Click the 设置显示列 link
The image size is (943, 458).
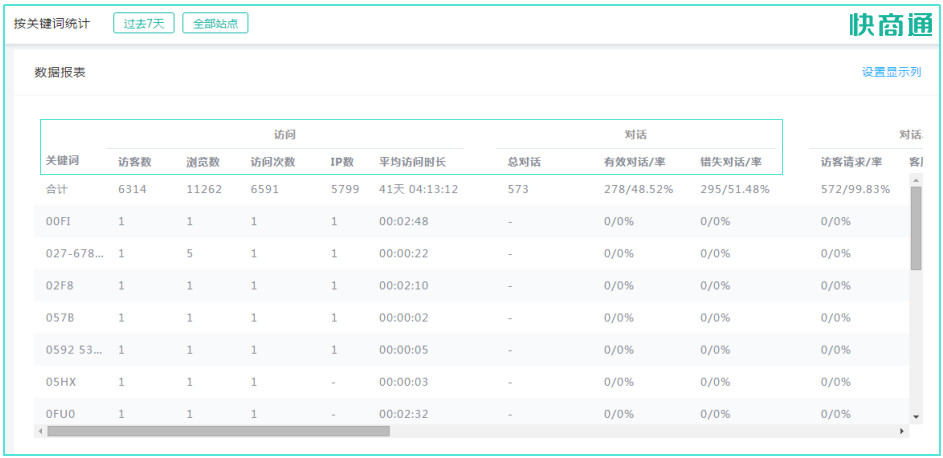pos(891,72)
